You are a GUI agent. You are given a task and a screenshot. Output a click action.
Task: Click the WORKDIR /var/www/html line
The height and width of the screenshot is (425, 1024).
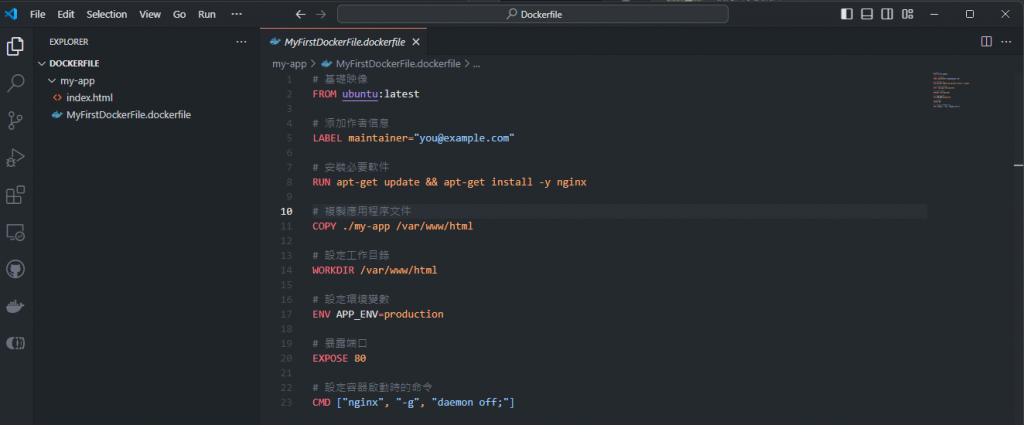coord(375,270)
